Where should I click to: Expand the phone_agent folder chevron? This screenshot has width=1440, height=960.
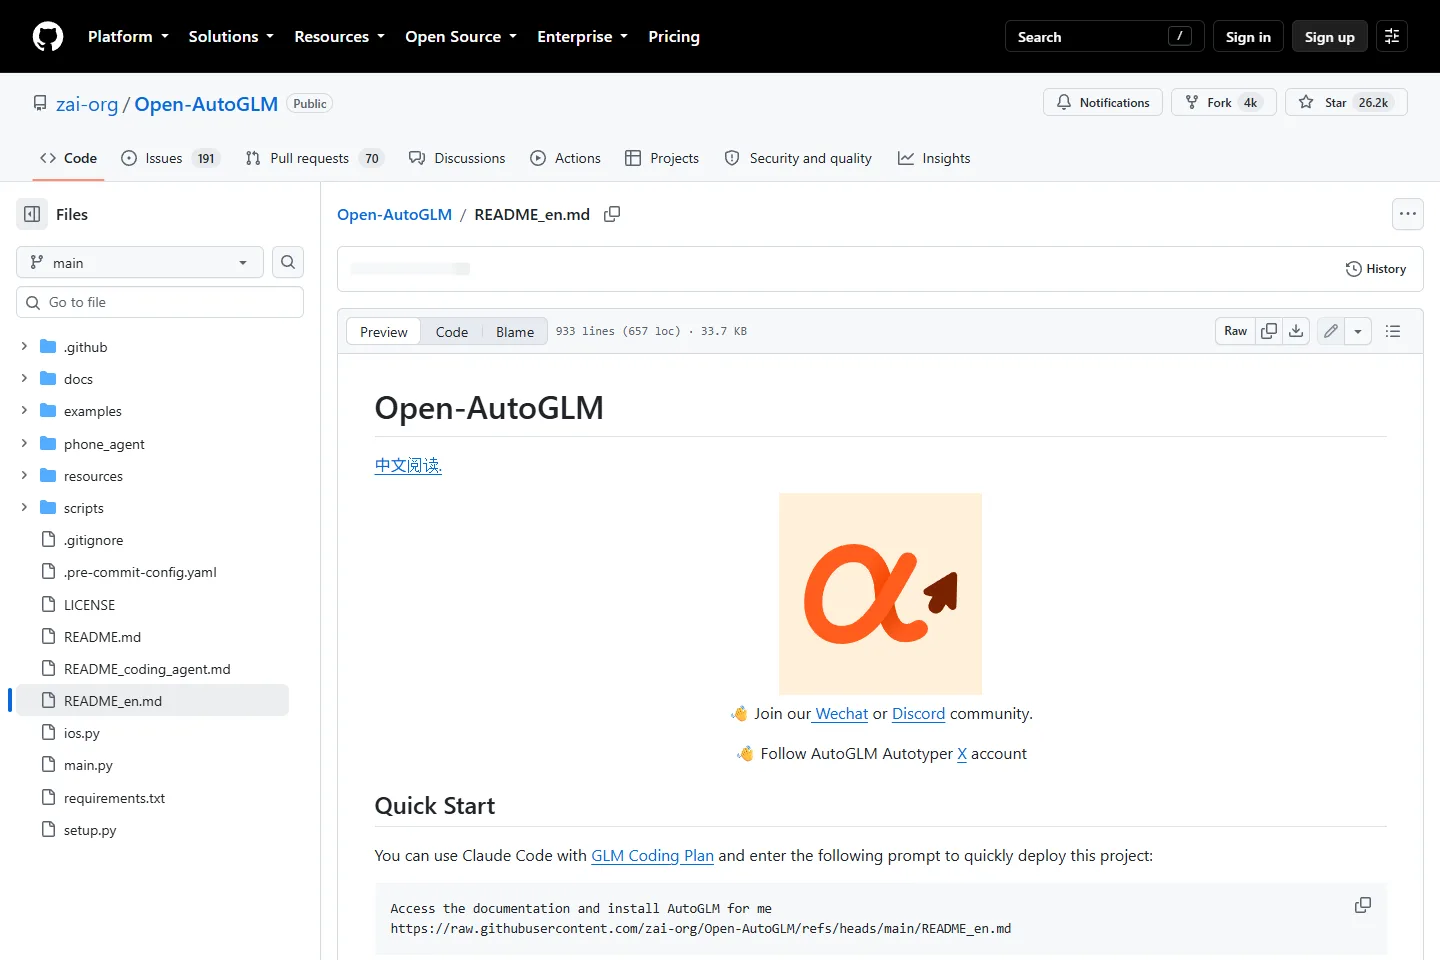24,443
